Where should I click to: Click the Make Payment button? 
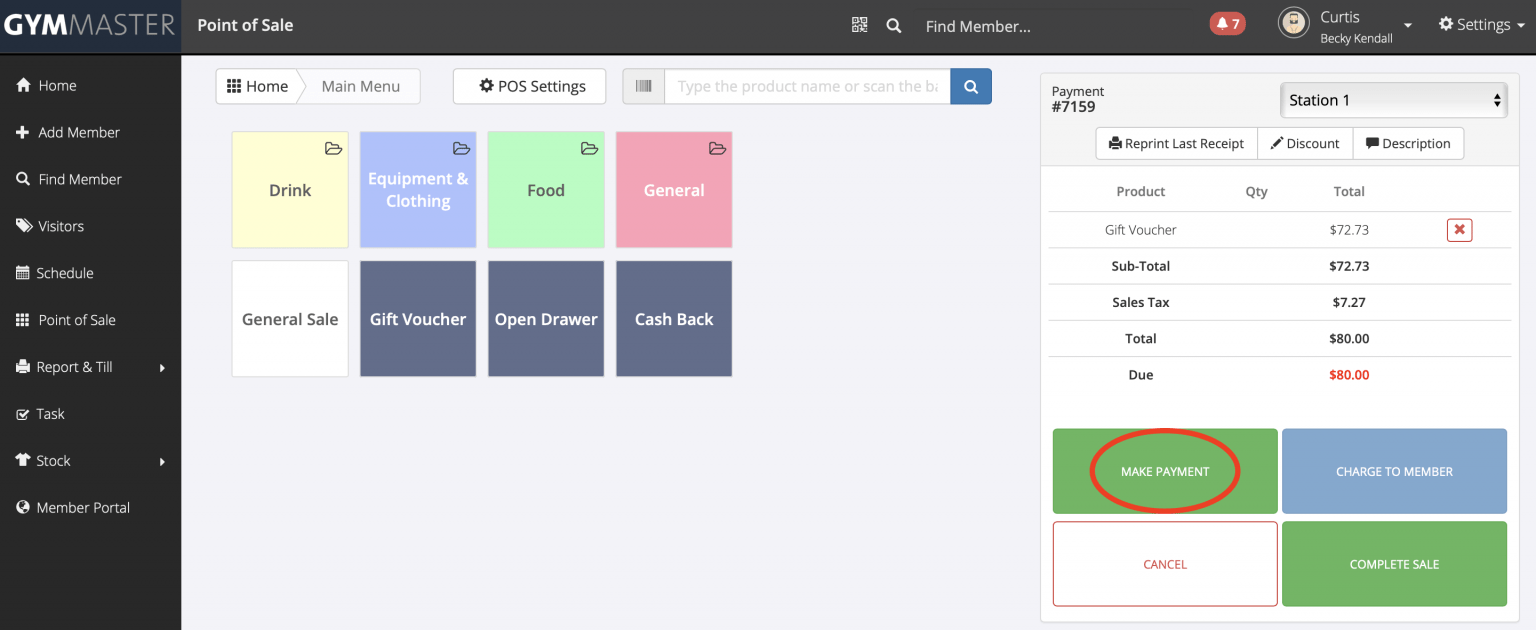1165,471
